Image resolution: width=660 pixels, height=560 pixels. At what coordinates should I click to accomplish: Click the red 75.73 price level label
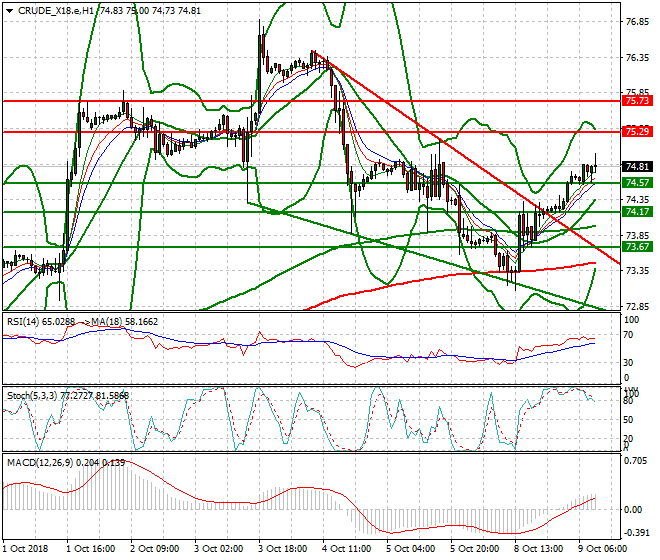point(637,101)
